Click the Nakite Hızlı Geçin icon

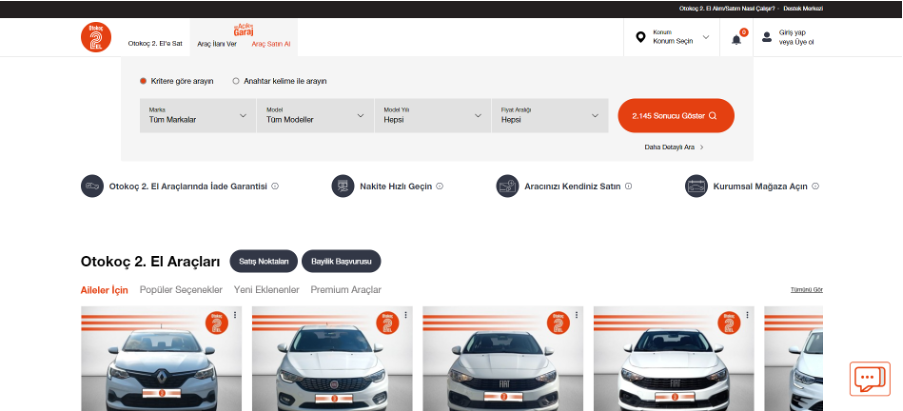[342, 186]
